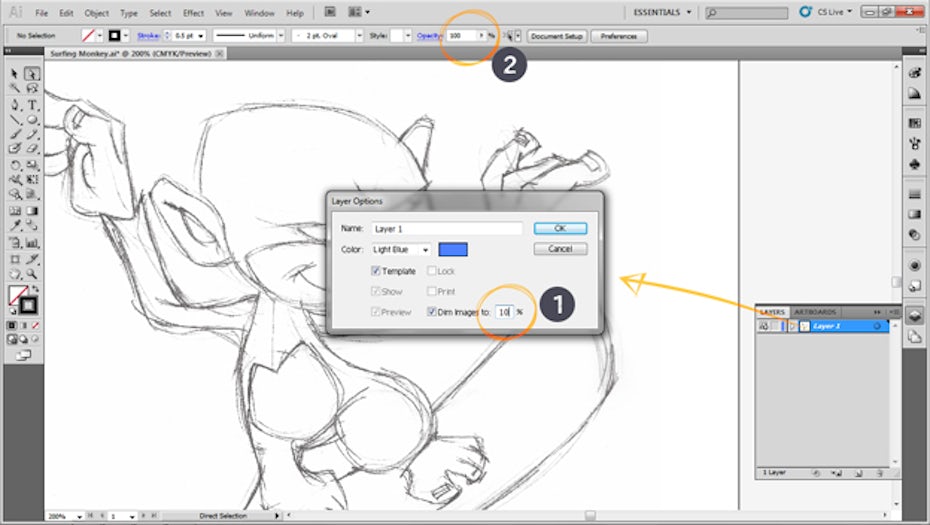The image size is (930, 525).
Task: Click the Document Setup button
Action: 557,35
